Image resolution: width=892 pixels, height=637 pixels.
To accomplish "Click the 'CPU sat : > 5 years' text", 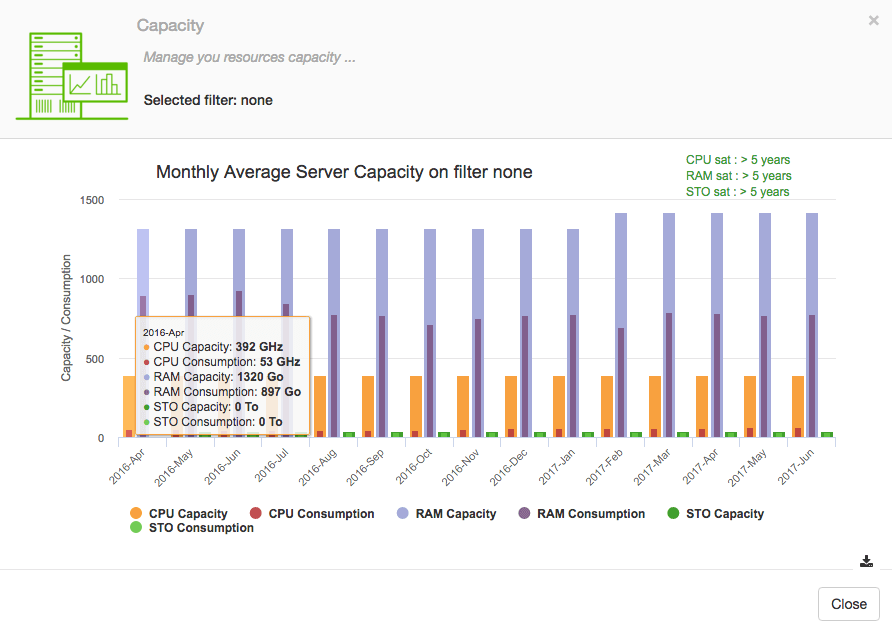I will click(x=737, y=160).
